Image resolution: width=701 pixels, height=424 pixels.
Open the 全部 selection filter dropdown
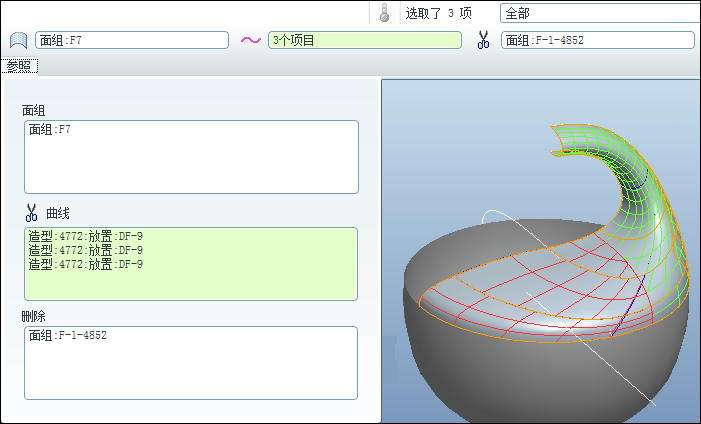pyautogui.click(x=600, y=13)
